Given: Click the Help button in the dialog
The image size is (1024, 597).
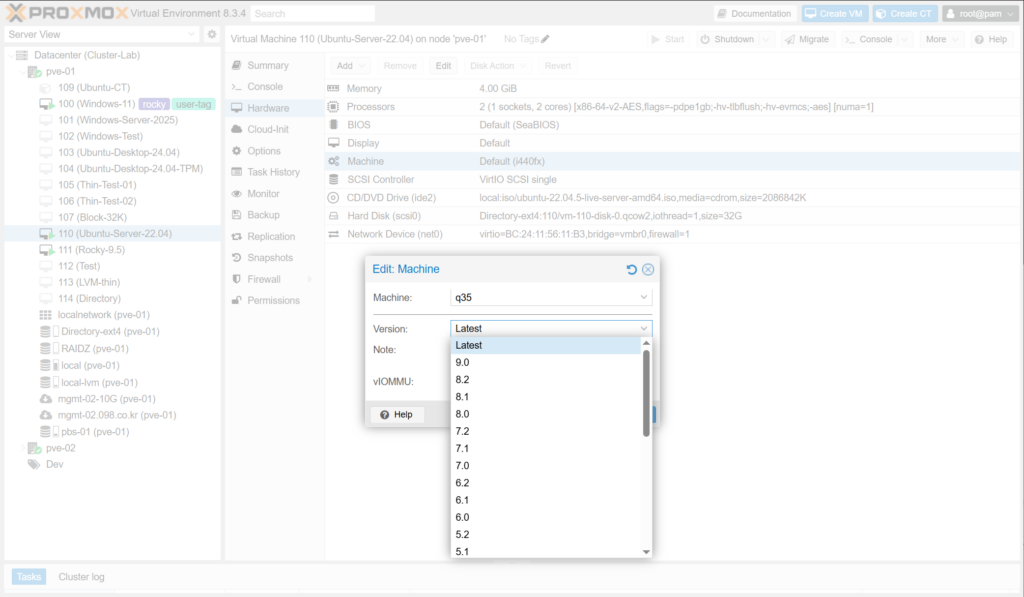Looking at the screenshot, I should (396, 414).
